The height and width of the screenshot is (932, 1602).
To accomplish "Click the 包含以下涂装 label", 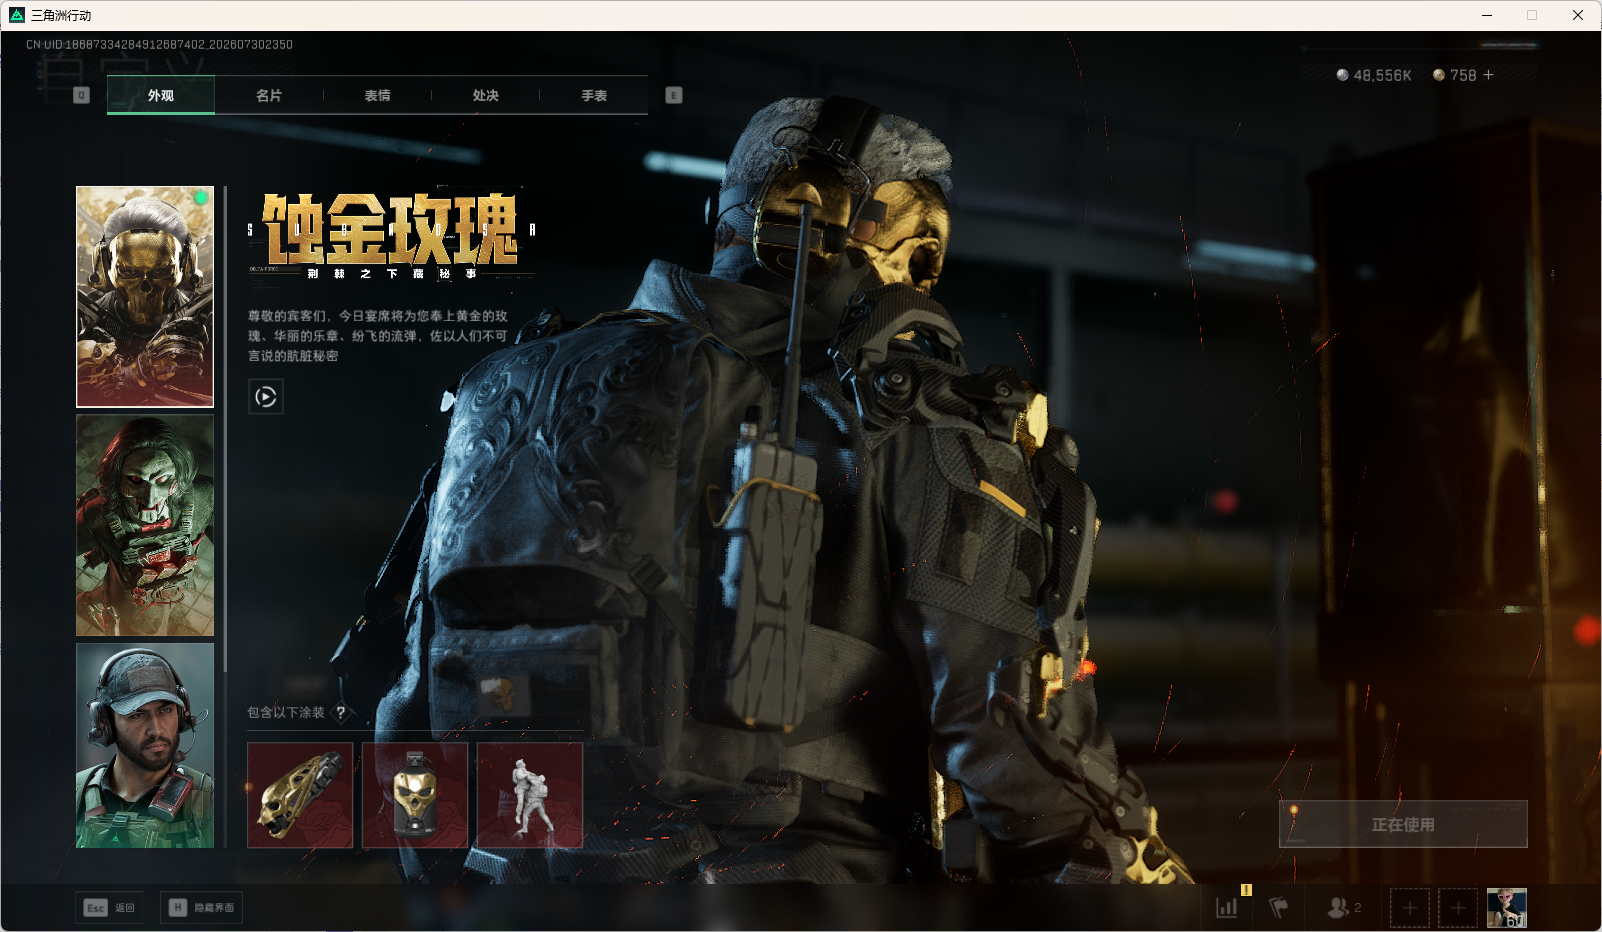I will (286, 712).
